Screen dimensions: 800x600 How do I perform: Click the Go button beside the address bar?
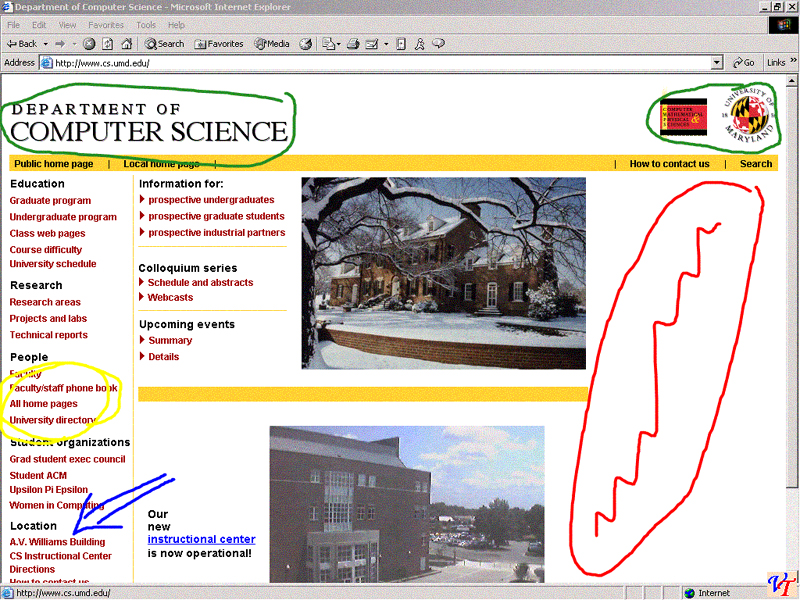pyautogui.click(x=743, y=63)
